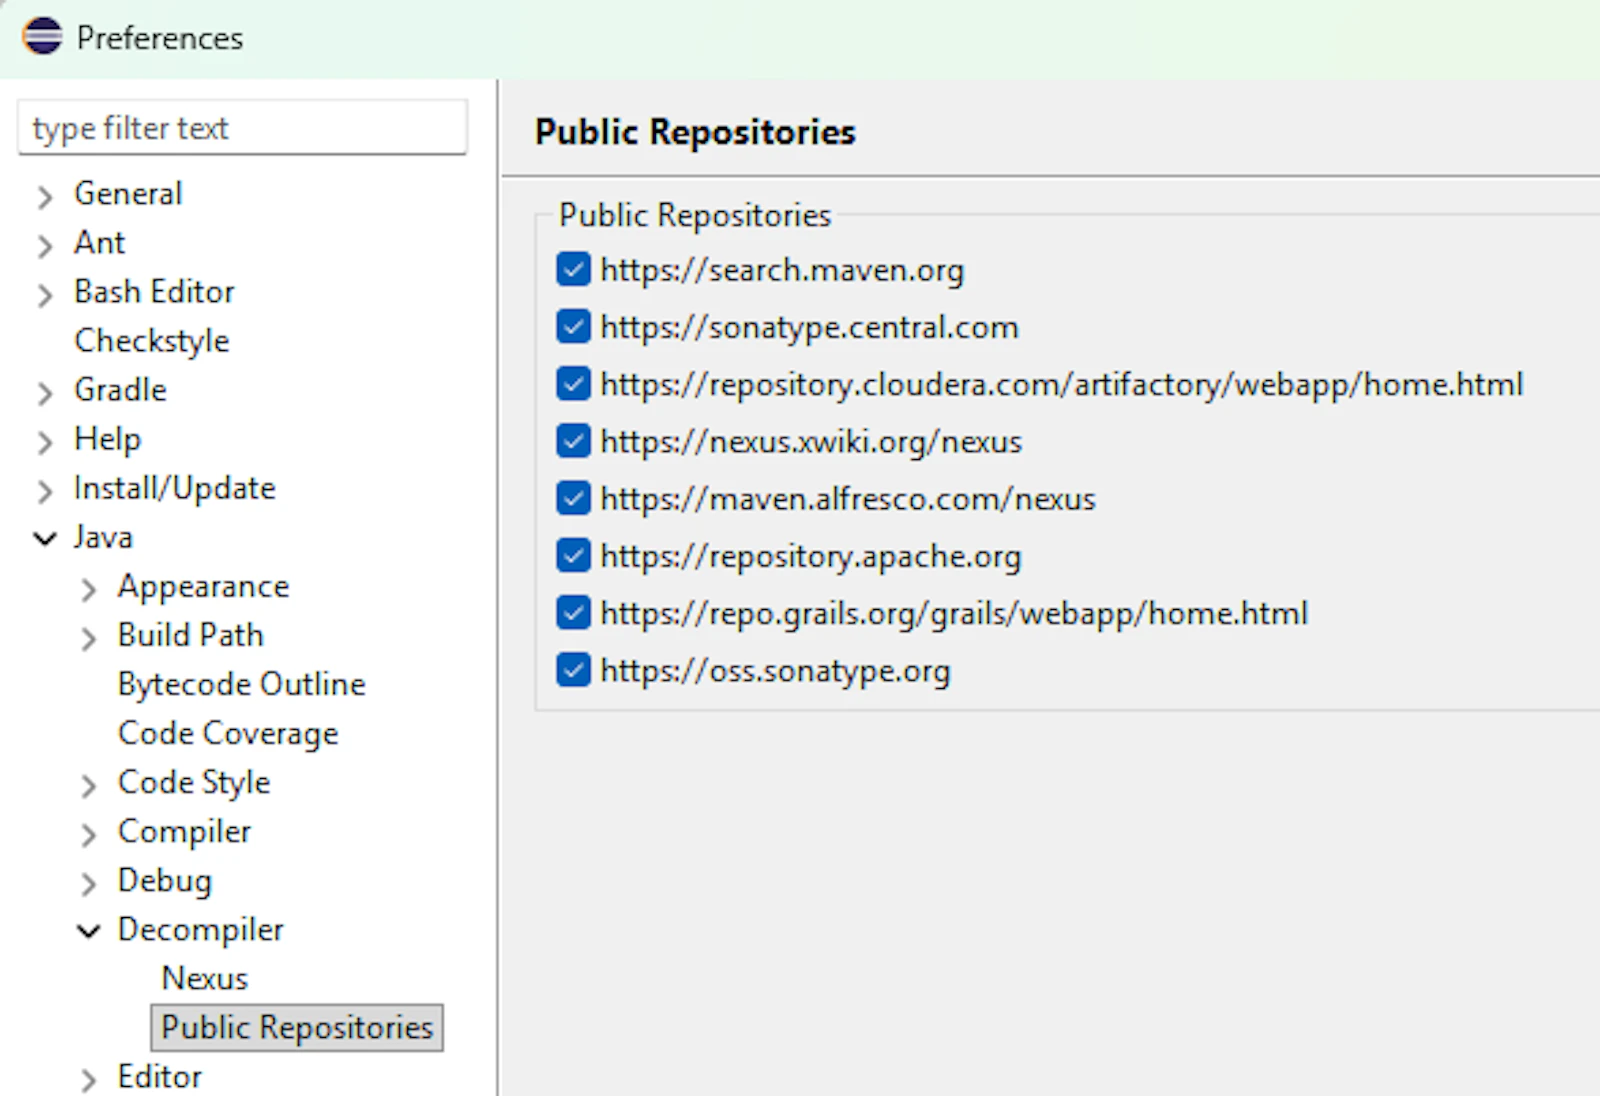
Task: Expand the Appearance node arrow
Action: pos(88,589)
